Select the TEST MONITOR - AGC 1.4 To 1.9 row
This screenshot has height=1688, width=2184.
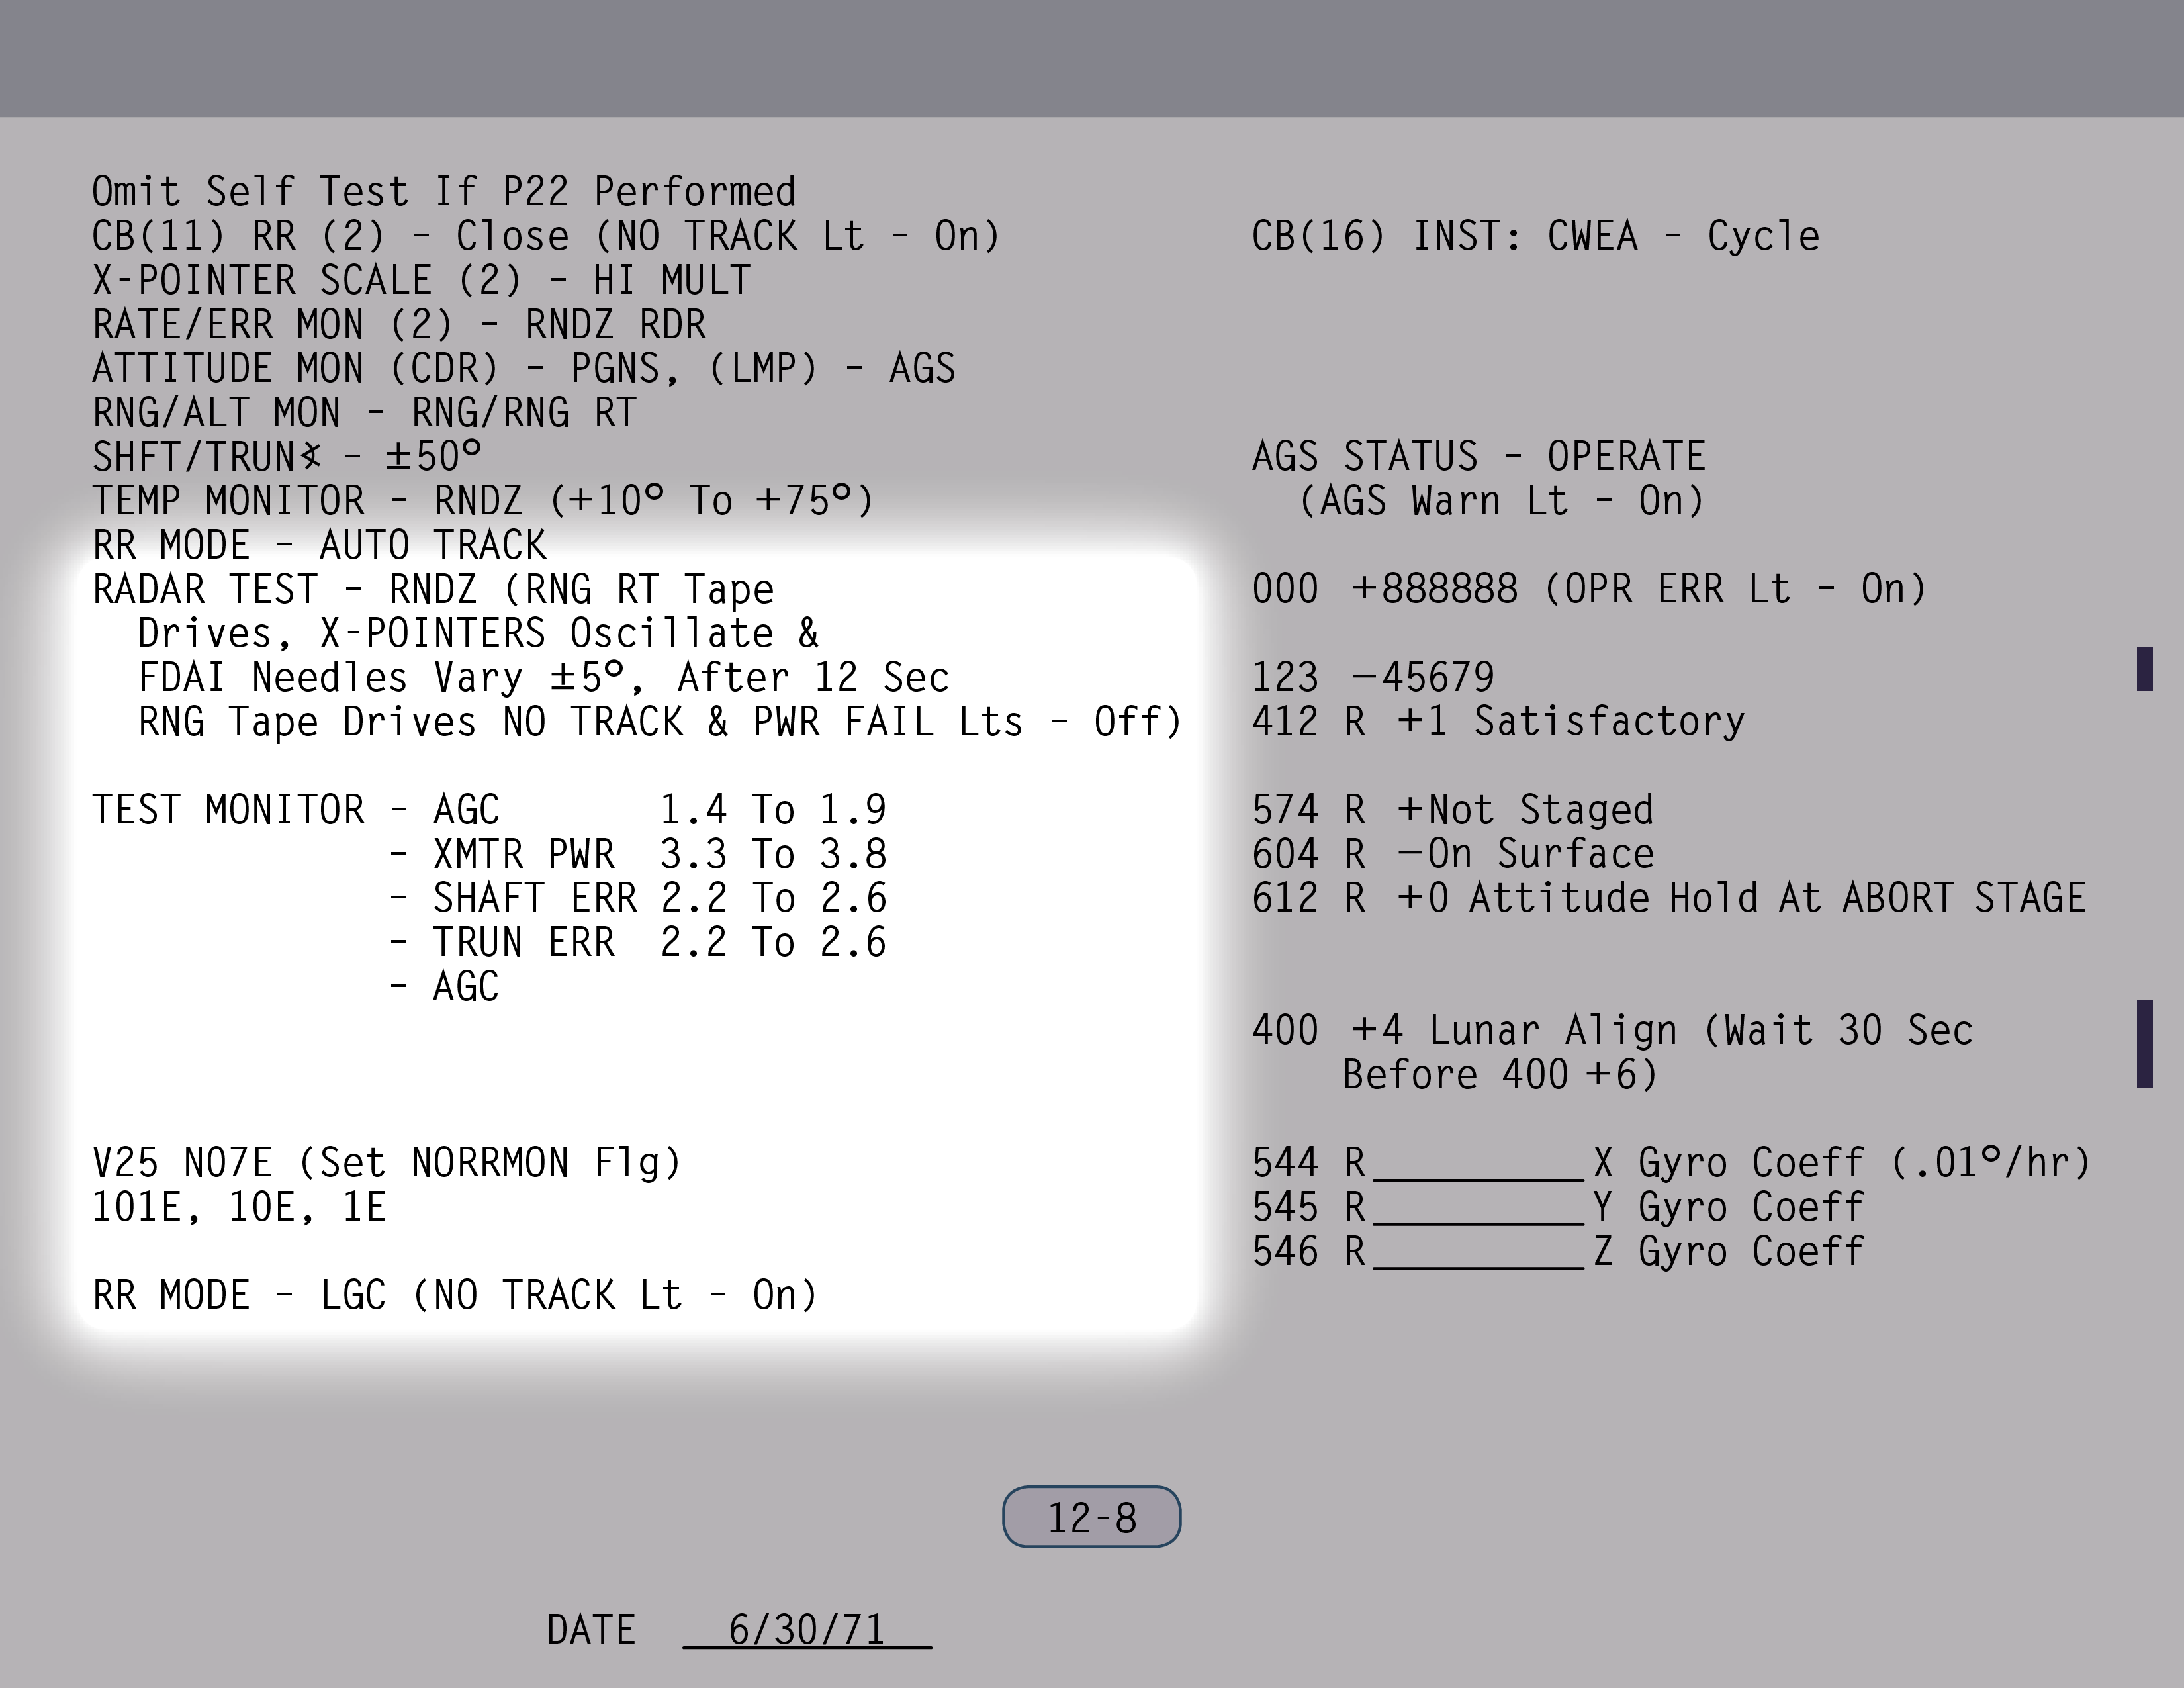click(x=489, y=810)
